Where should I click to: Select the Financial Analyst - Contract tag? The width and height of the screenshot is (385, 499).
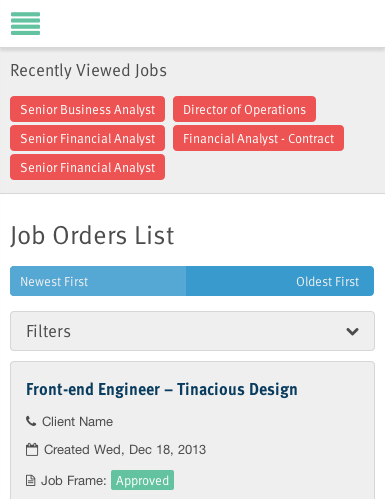tap(258, 138)
